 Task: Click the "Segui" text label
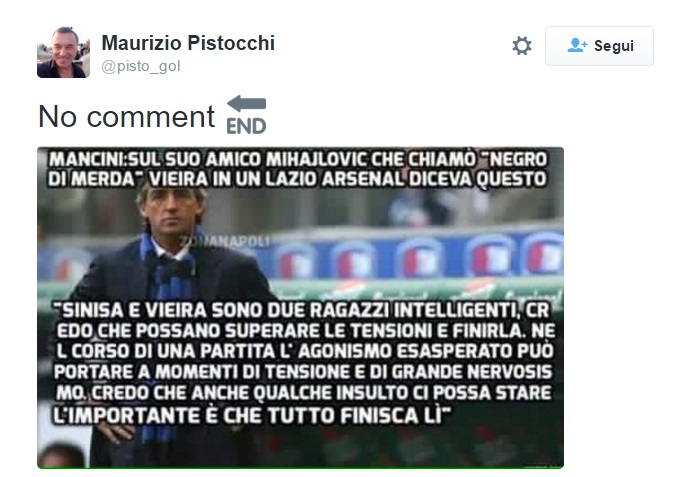[x=614, y=46]
